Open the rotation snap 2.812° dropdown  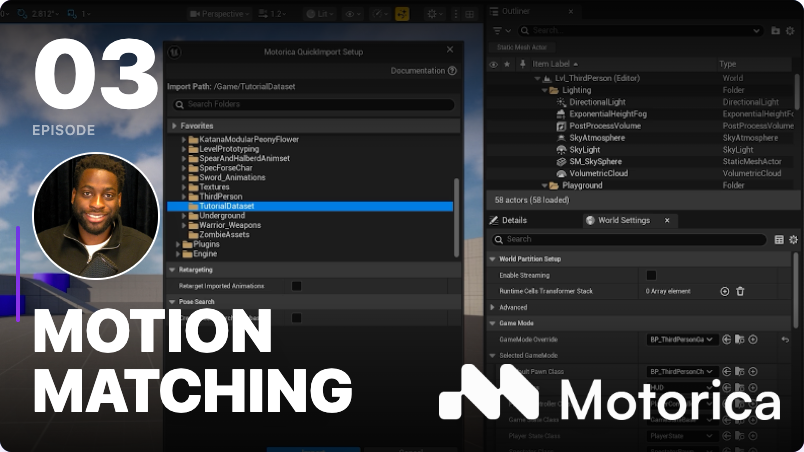tap(45, 14)
